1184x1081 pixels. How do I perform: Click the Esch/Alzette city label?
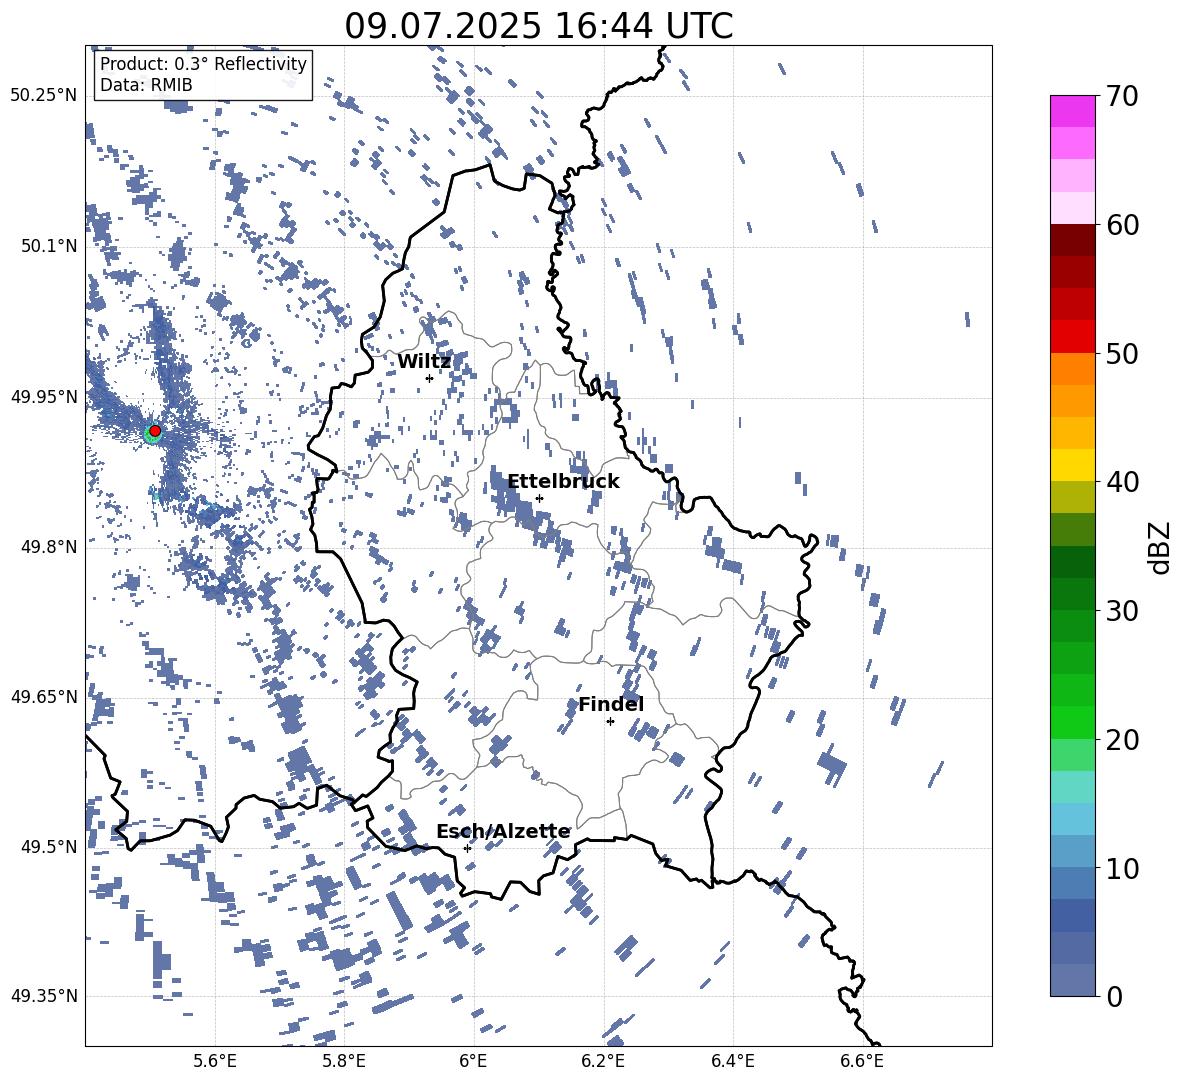(x=503, y=832)
